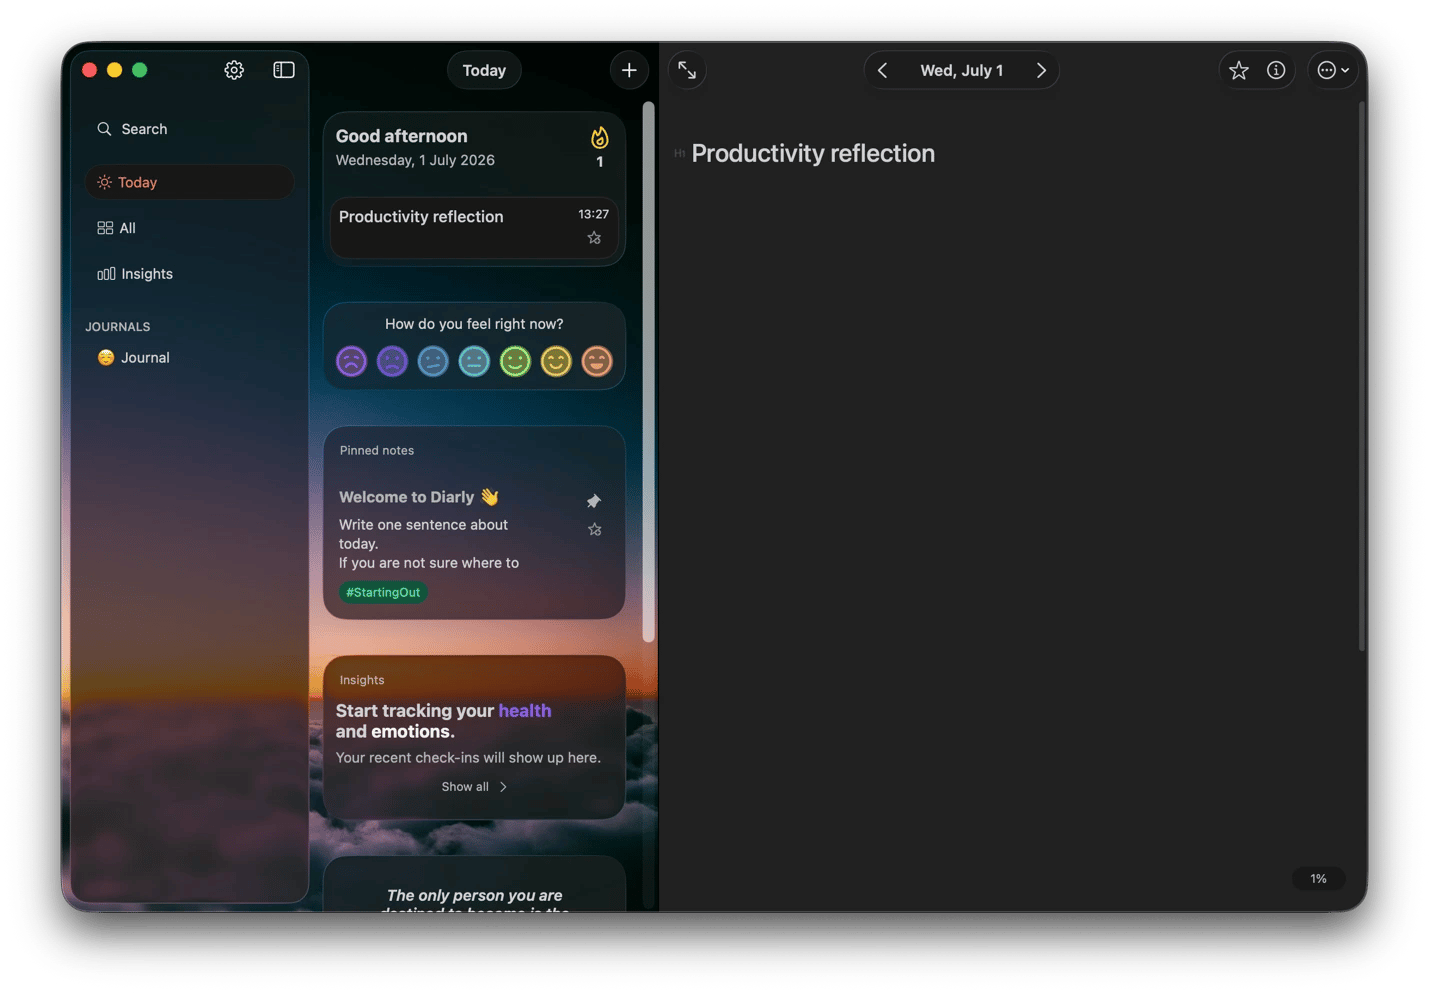Open the Productivity reflection entry card
The image size is (1429, 993).
click(474, 228)
